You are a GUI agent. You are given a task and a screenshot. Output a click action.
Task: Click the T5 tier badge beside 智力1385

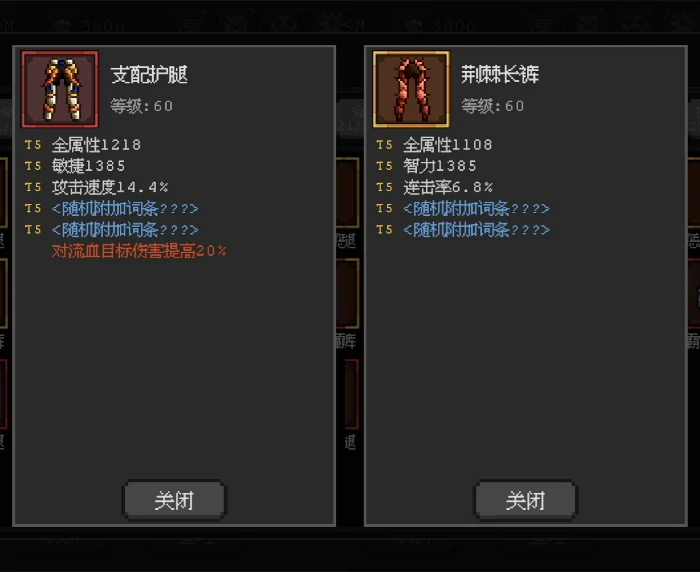(384, 166)
